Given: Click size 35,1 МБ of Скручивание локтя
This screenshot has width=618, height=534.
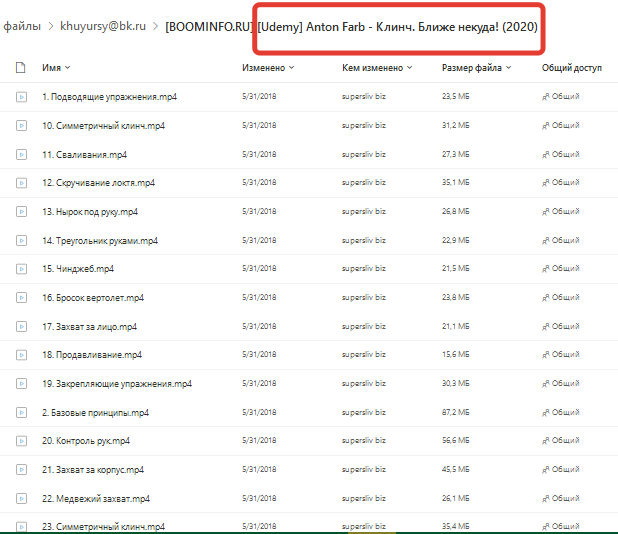Looking at the screenshot, I should pyautogui.click(x=456, y=182).
